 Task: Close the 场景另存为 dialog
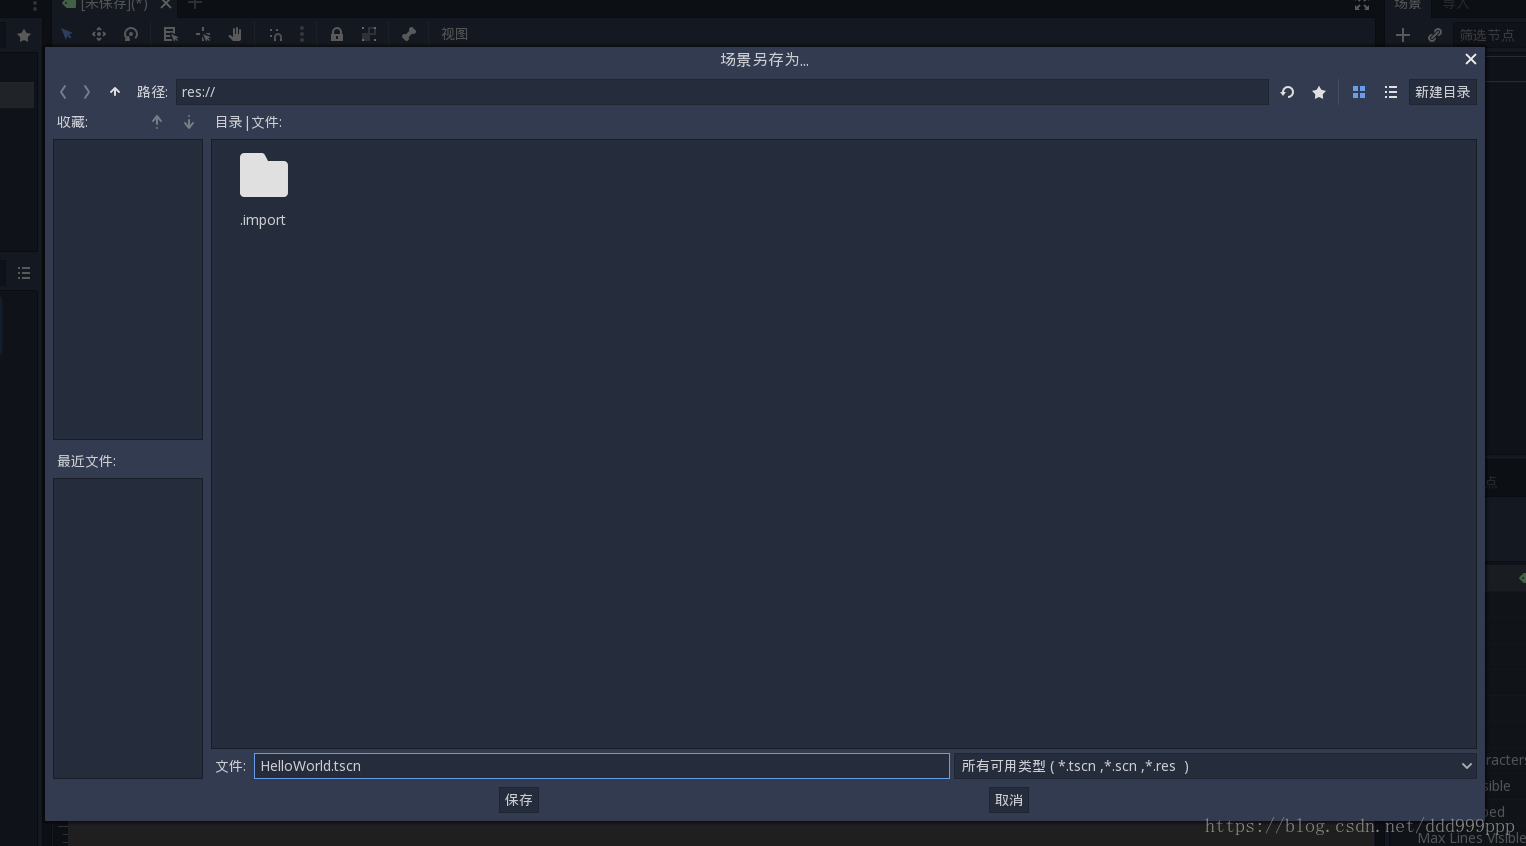click(x=1471, y=59)
